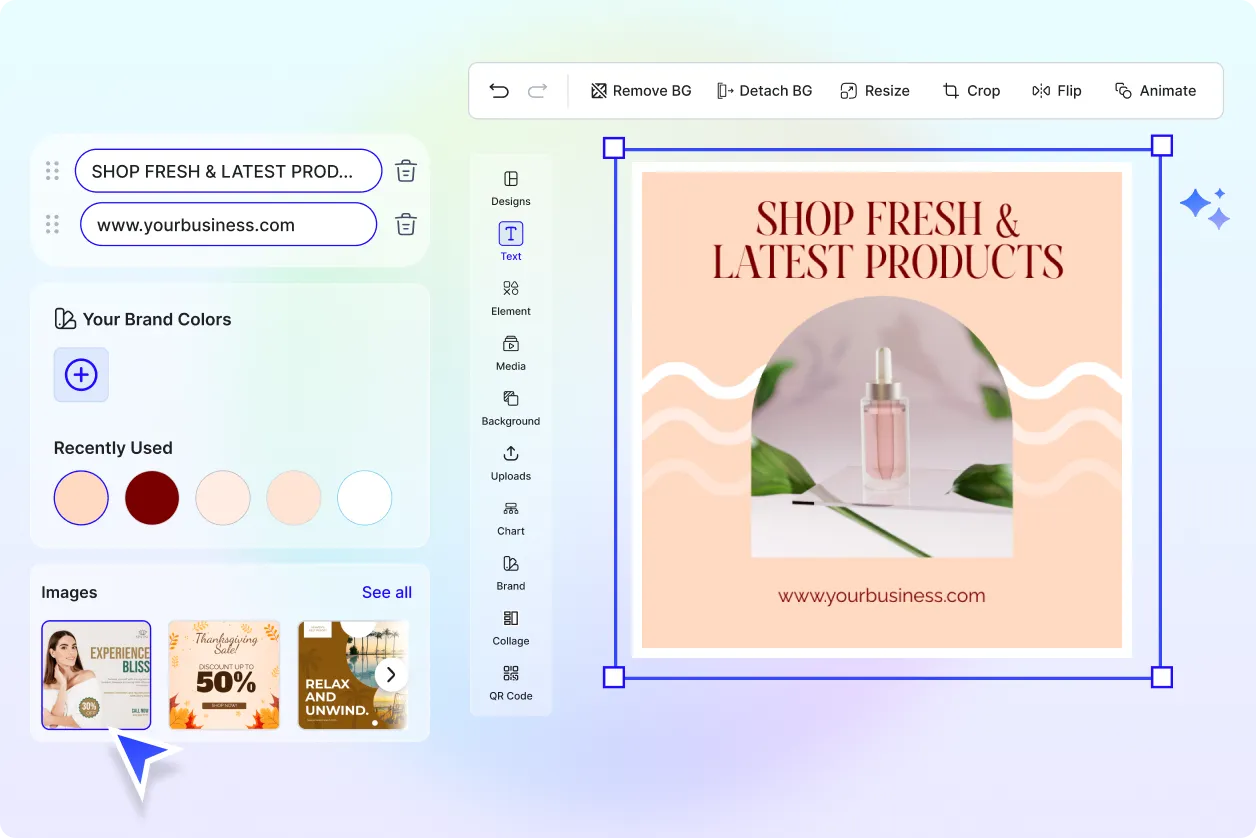Open the QR Code tool
Viewport: 1256px width, 838px height.
(x=511, y=681)
